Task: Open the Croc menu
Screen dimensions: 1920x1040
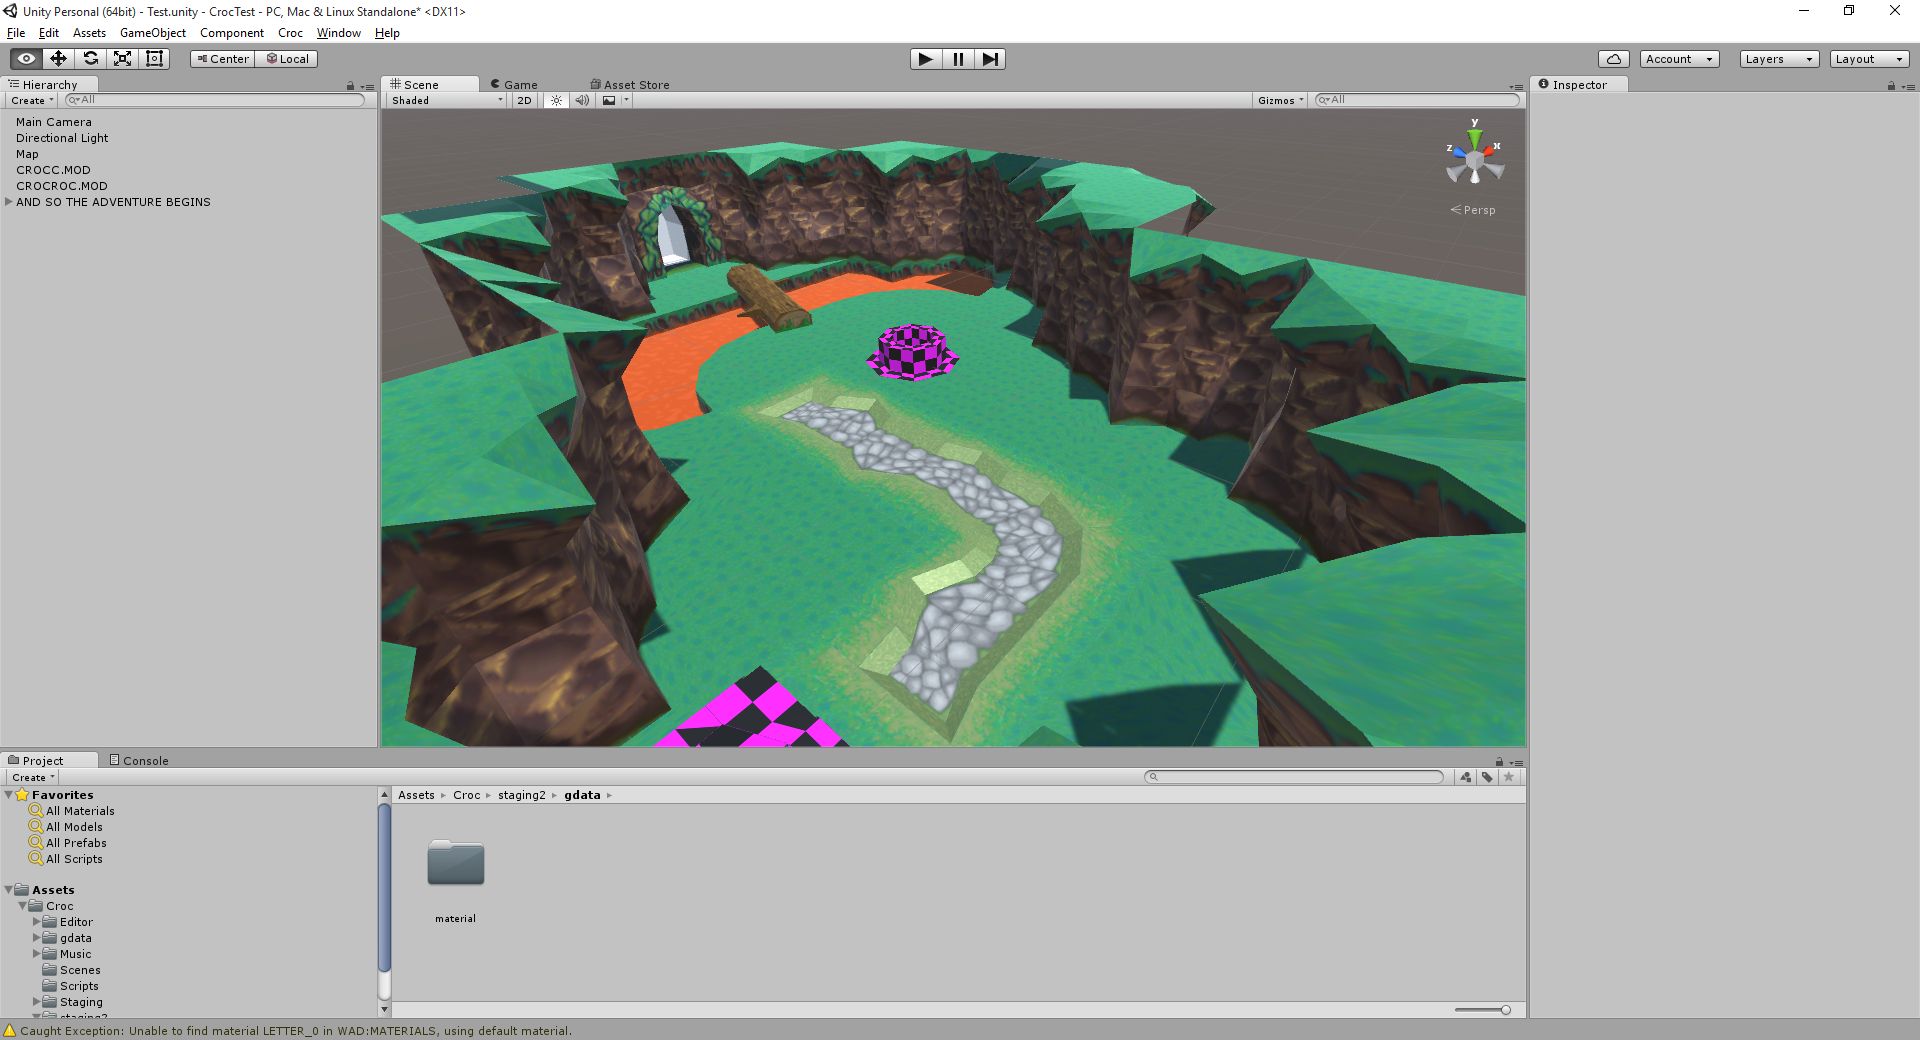Action: (290, 33)
